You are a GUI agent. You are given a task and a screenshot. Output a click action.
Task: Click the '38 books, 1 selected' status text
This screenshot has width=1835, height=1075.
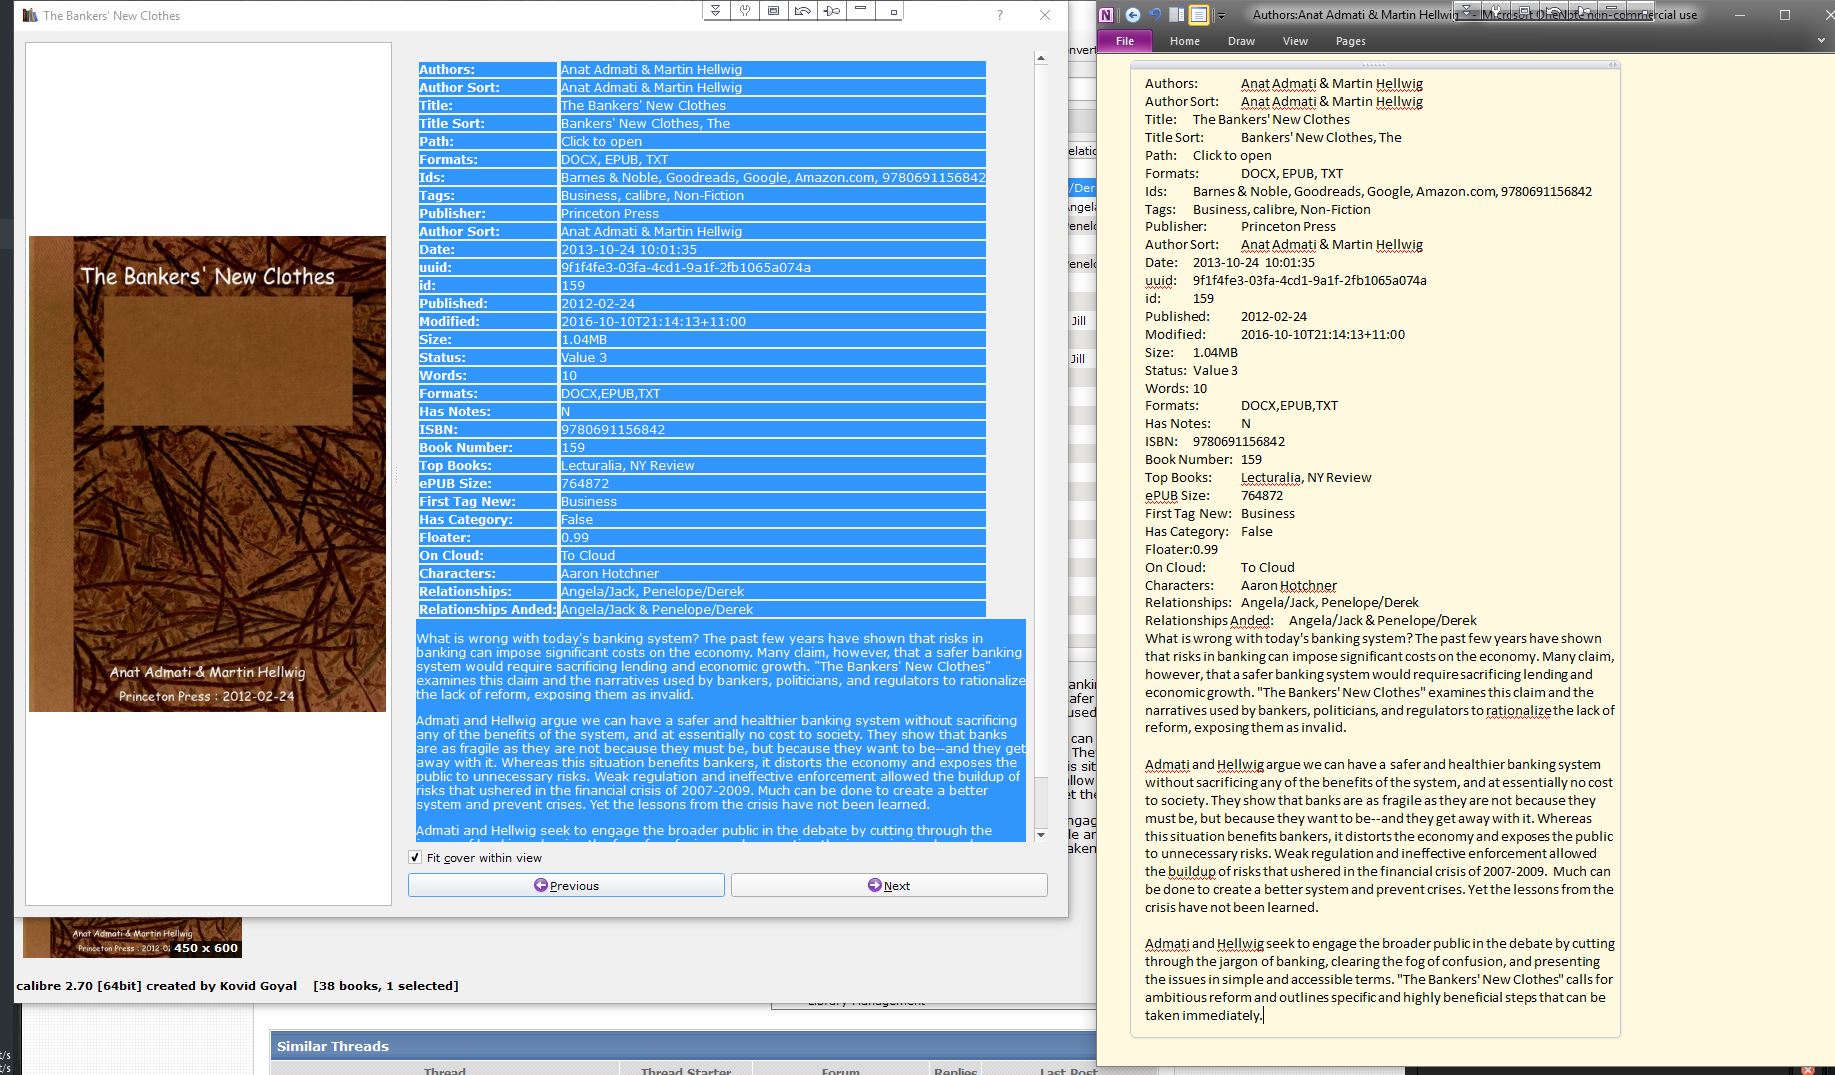(386, 985)
